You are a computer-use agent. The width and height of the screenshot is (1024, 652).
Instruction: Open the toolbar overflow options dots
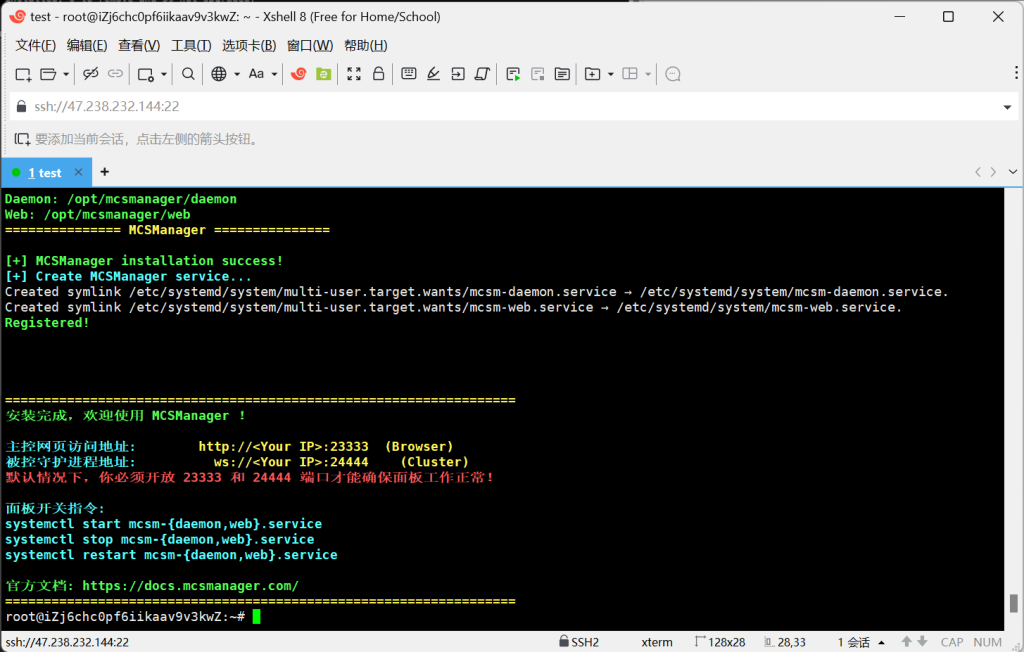1016,73
